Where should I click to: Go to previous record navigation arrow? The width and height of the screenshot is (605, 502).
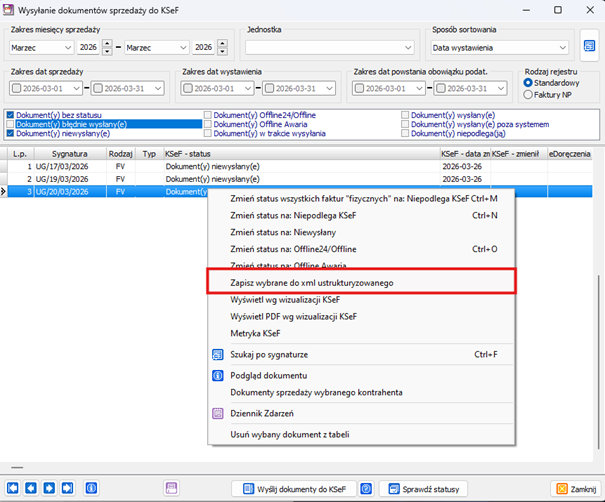[x=31, y=488]
